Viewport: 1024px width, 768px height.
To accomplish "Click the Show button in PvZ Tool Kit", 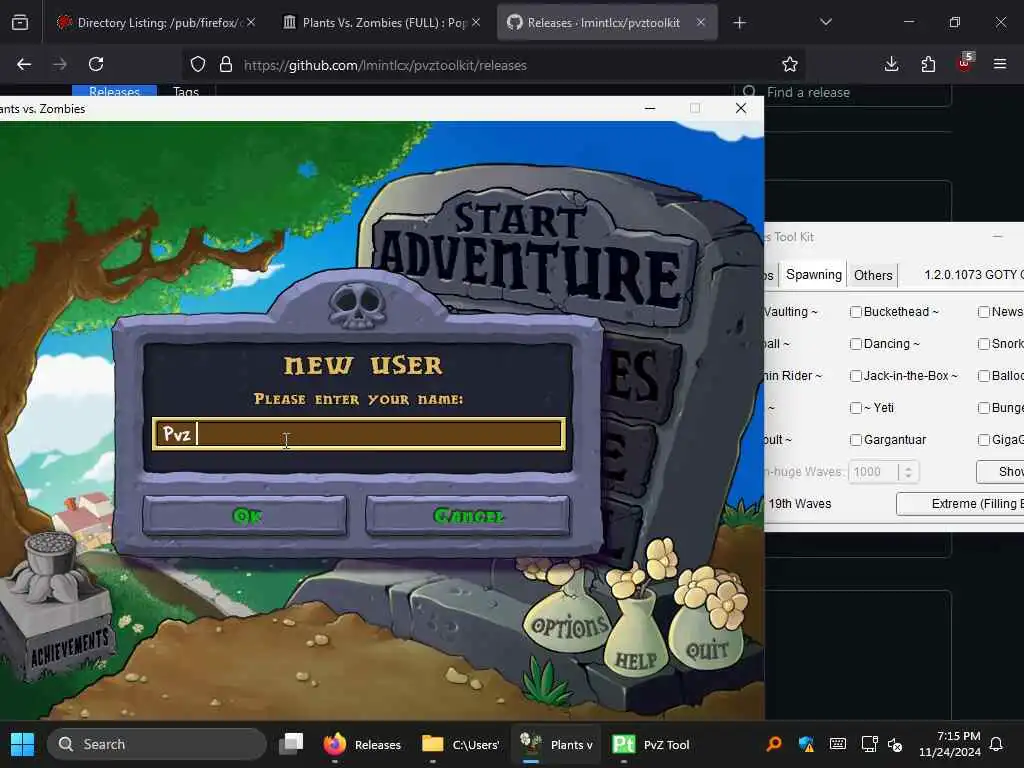I will pyautogui.click(x=1000, y=472).
